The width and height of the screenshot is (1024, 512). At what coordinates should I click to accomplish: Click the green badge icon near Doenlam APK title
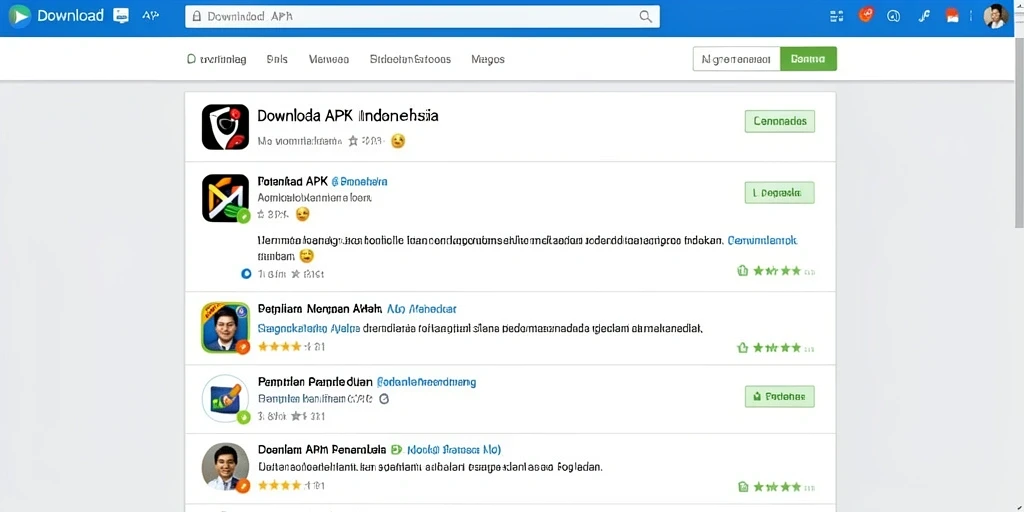(x=395, y=450)
